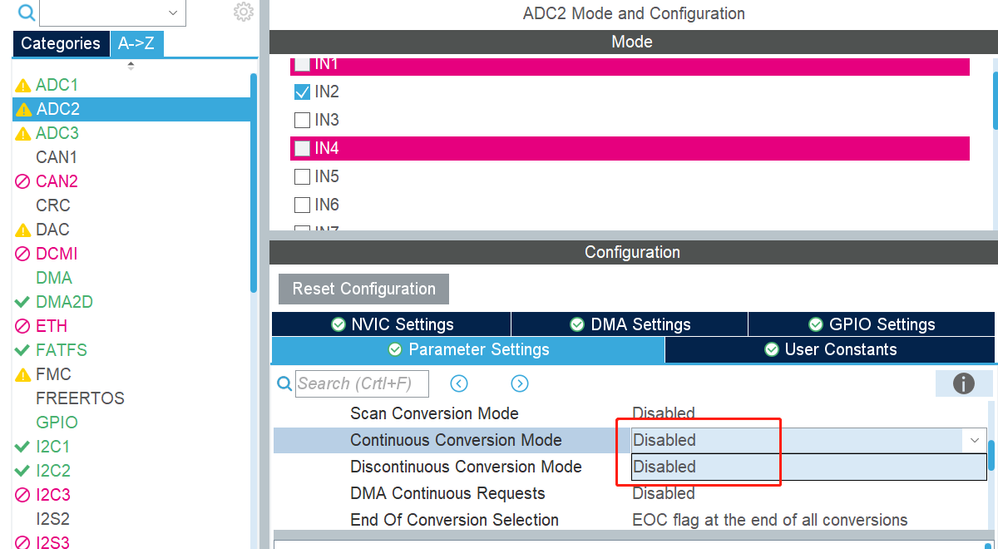Click the DAC warning icon
The height and width of the screenshot is (549, 998).
point(23,230)
